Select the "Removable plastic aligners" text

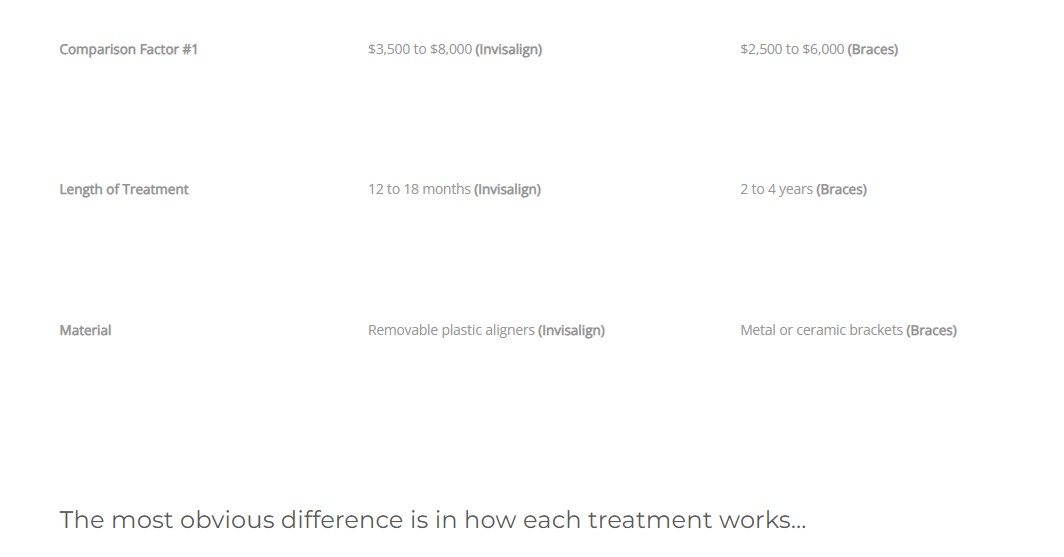pos(451,330)
